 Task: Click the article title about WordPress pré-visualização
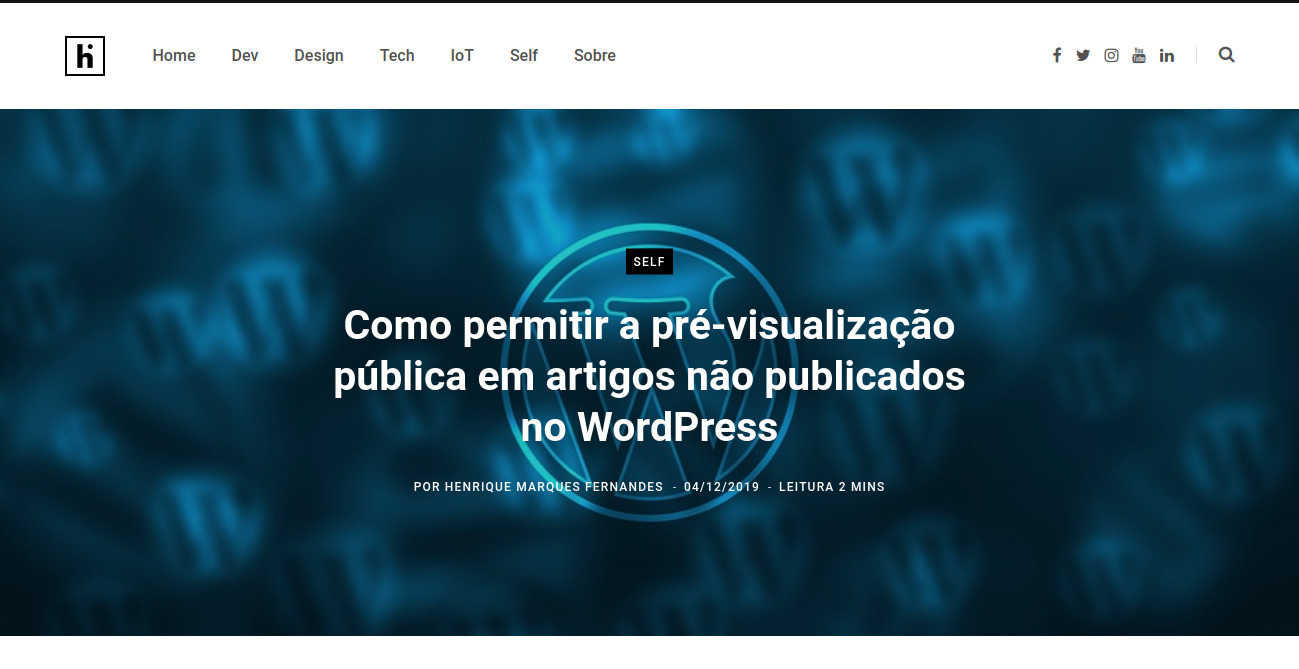coord(649,376)
